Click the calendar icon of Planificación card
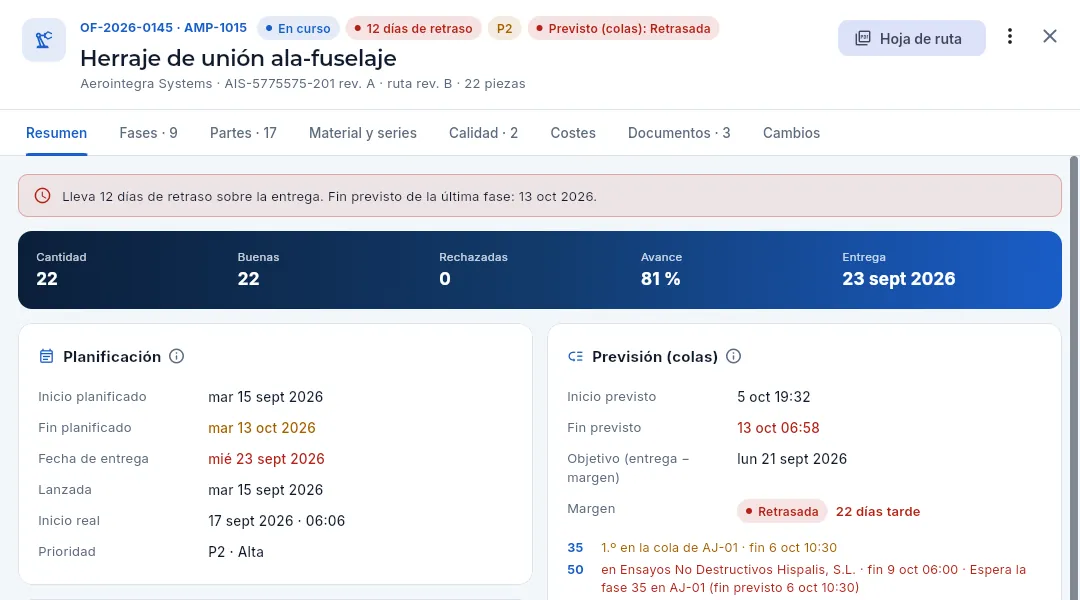Screen dimensions: 1080x600 (46, 356)
